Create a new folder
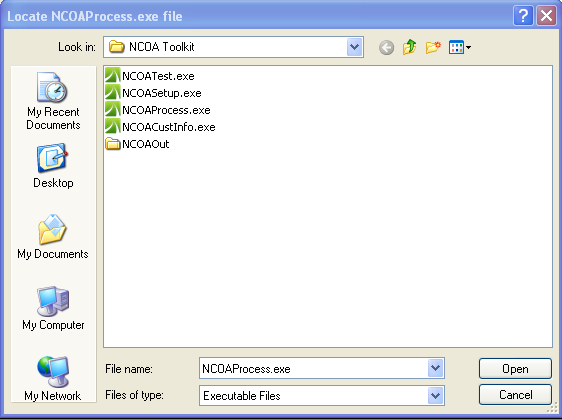The image size is (562, 420). click(433, 47)
